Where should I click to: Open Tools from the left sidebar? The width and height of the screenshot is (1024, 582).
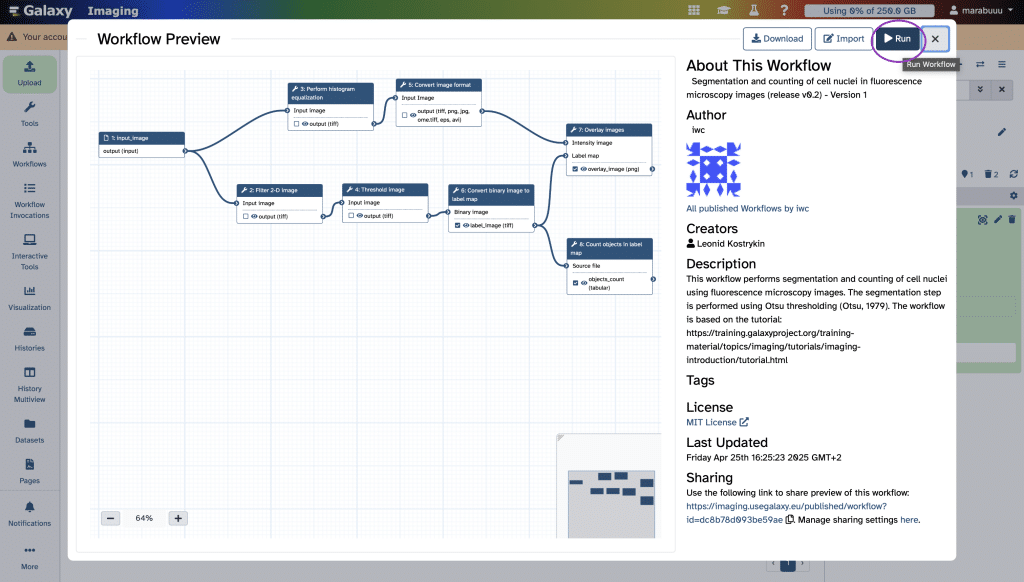[x=29, y=114]
